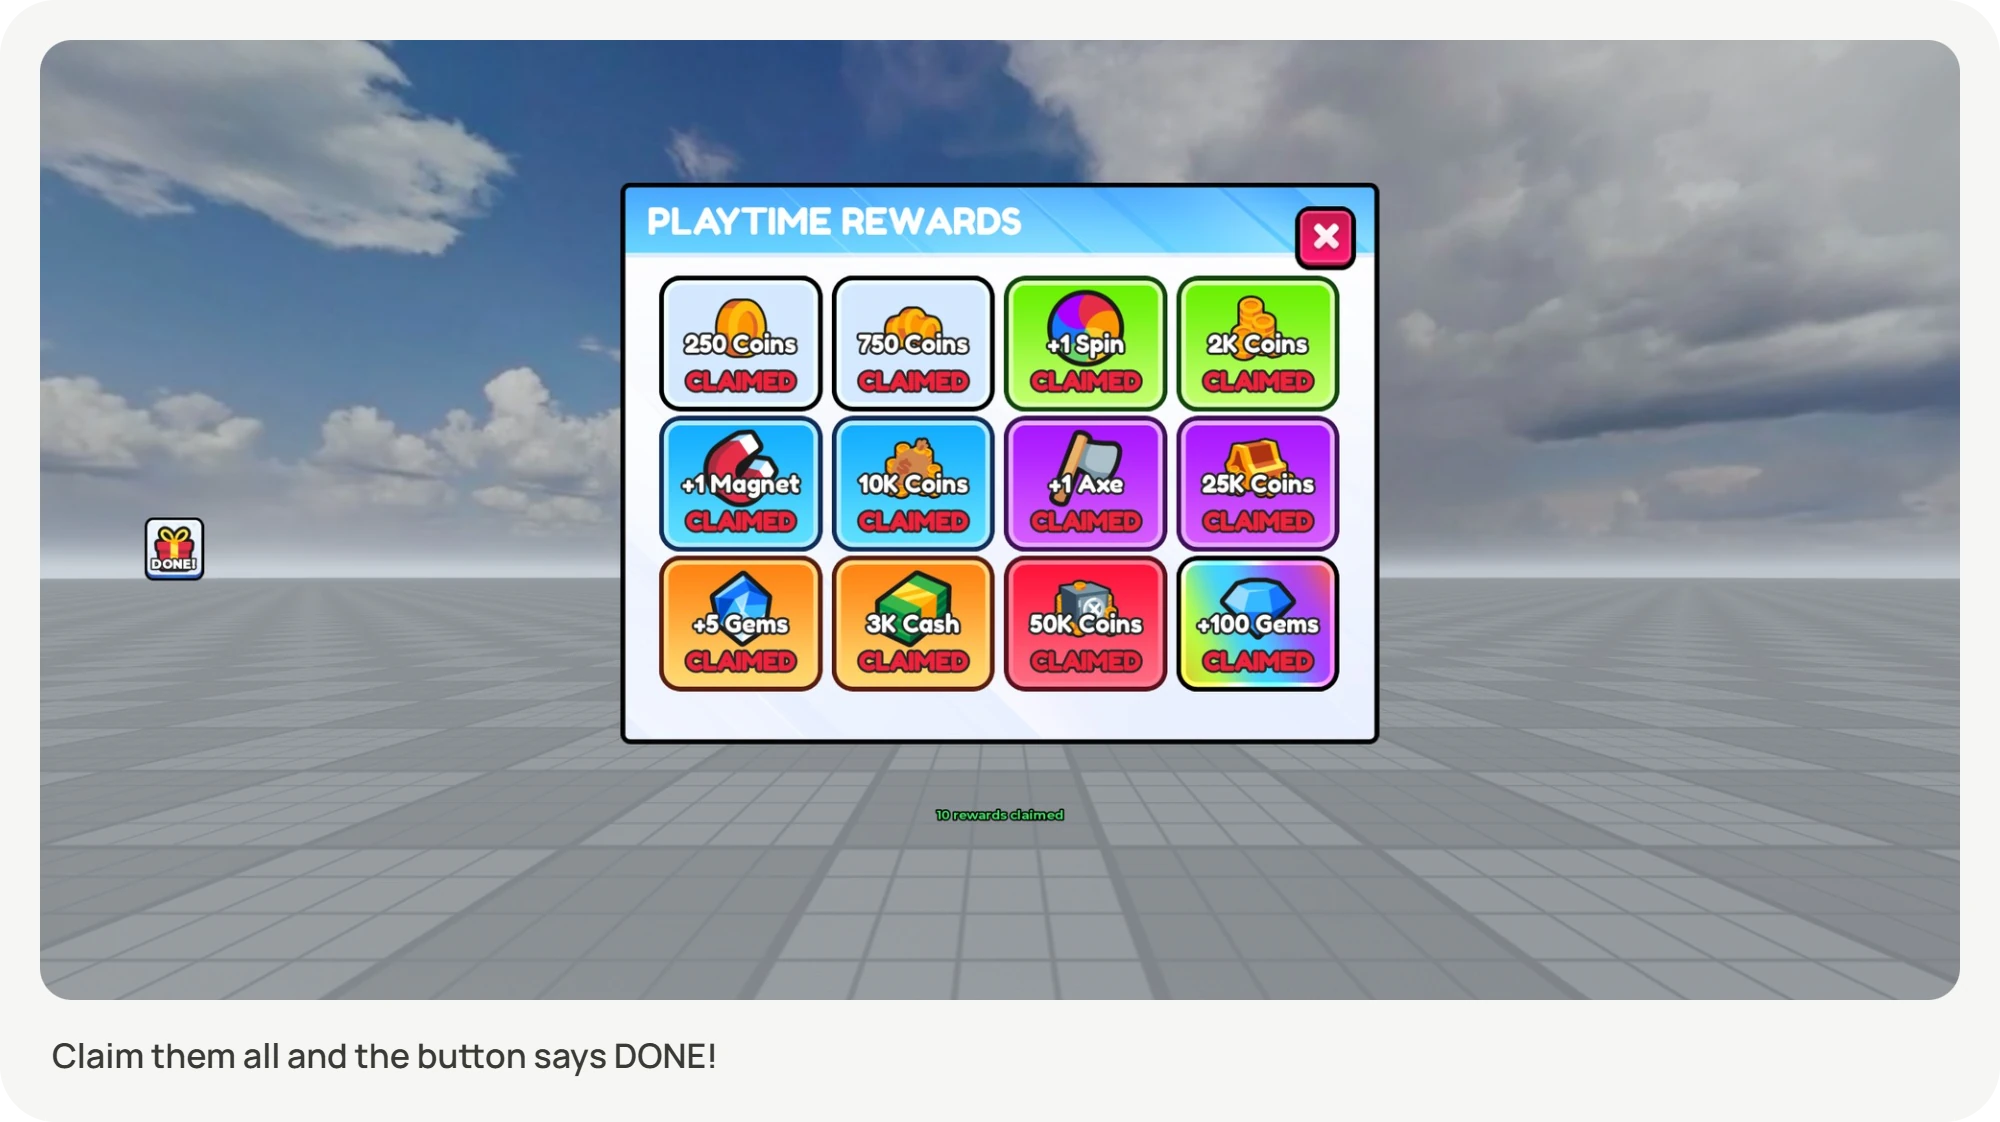Click the 25K Coins reward tile
2000x1122 pixels.
click(1258, 484)
